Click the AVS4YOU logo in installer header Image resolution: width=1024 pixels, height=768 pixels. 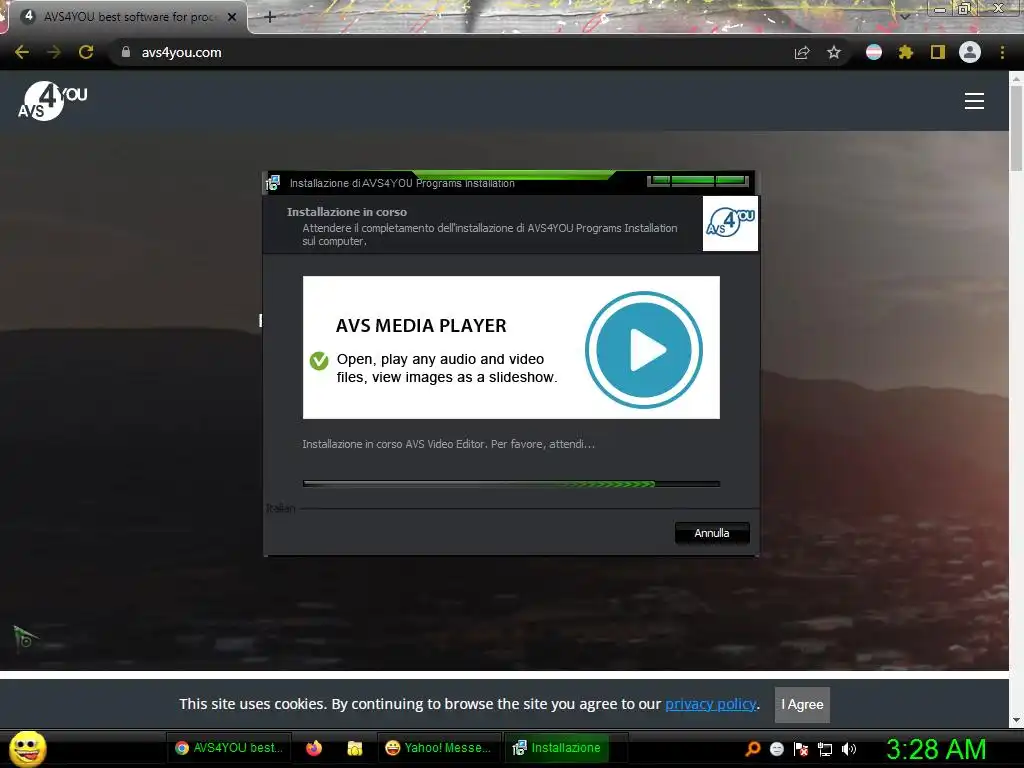click(730, 223)
